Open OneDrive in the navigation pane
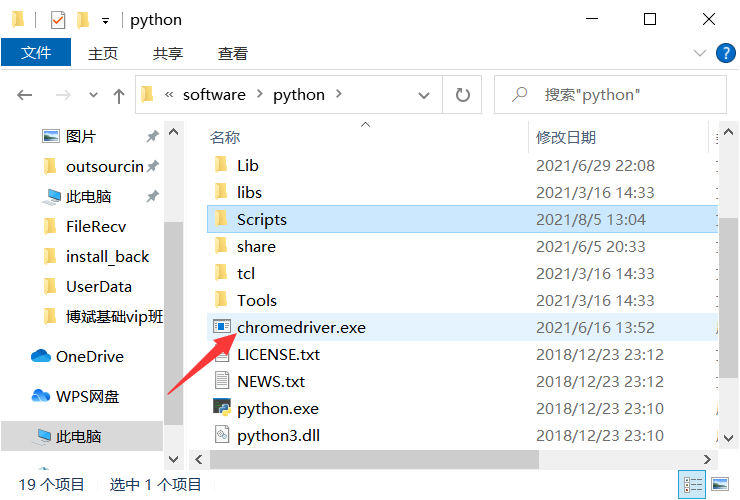Image resolution: width=740 pixels, height=500 pixels. 90,356
